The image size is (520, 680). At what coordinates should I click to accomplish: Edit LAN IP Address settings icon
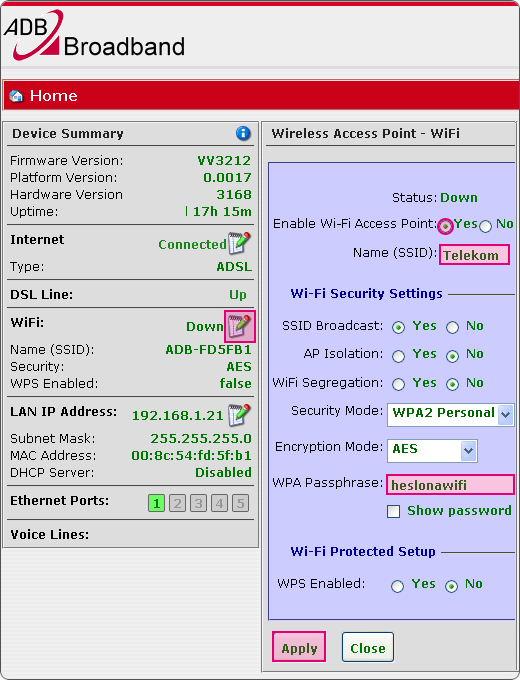(239, 415)
